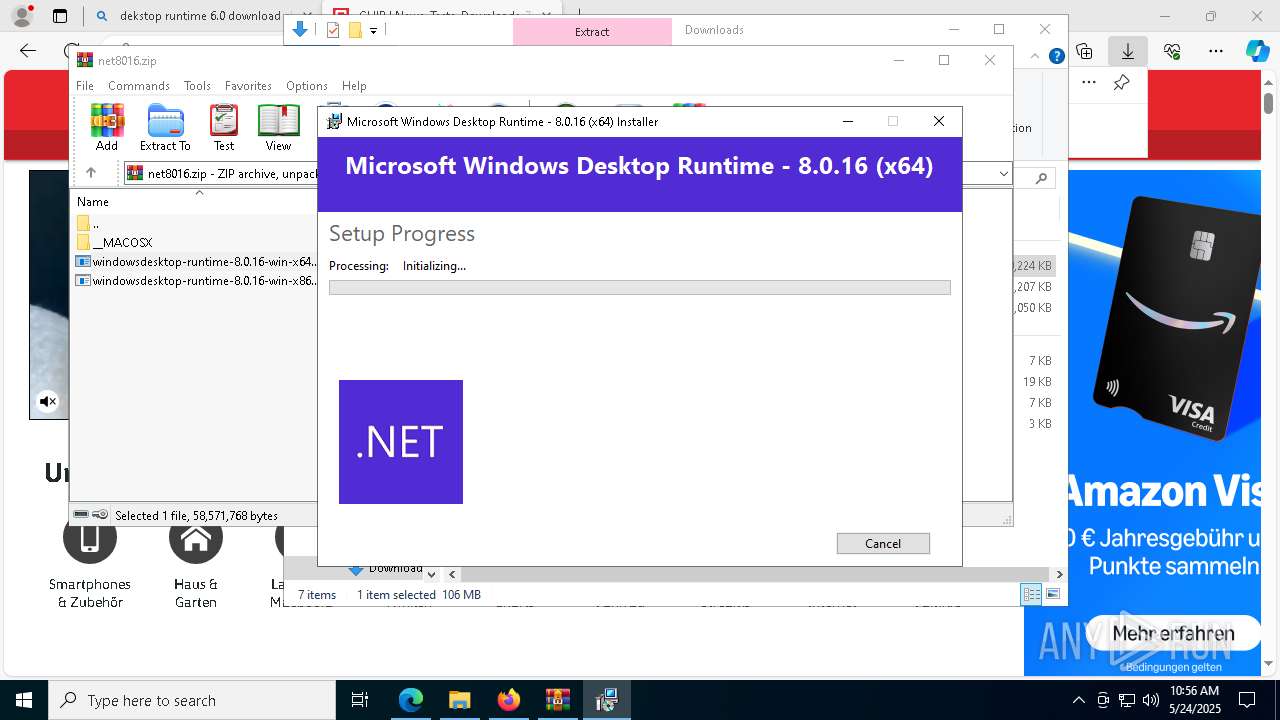Open the Favorites menu in WinRAR
This screenshot has height=720, width=1280.
click(248, 86)
